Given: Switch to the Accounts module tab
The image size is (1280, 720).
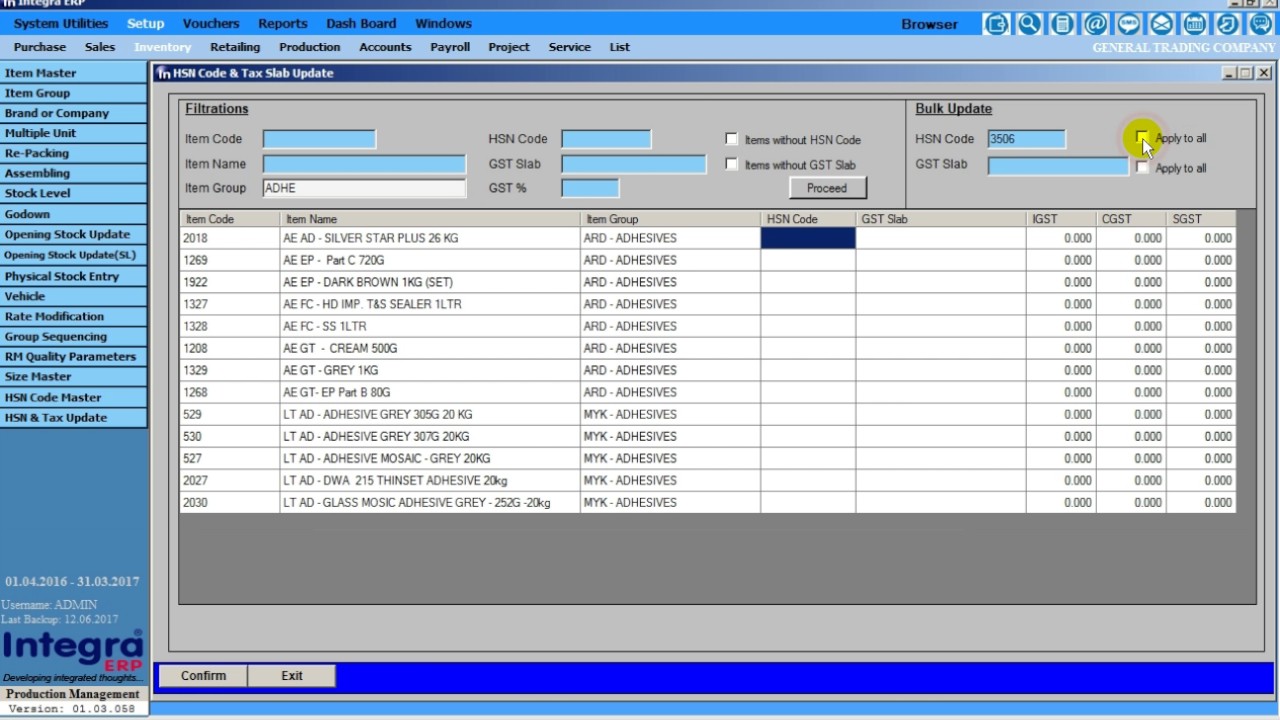Looking at the screenshot, I should [385, 47].
